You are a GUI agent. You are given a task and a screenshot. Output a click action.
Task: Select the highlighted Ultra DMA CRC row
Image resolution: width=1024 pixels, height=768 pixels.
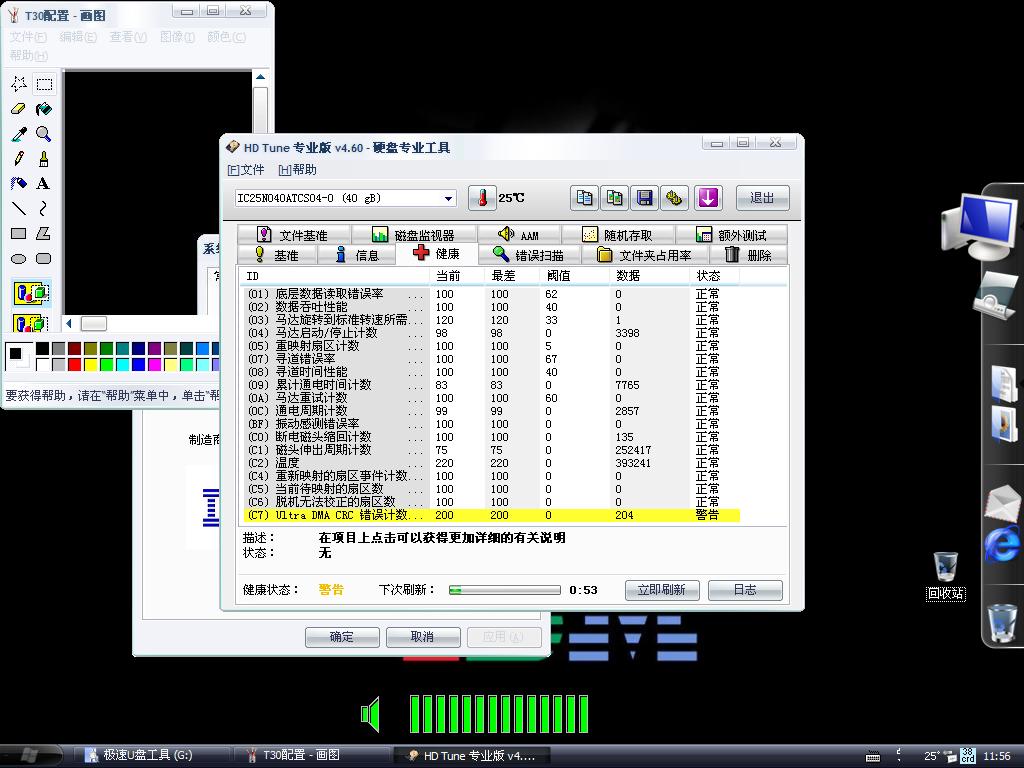(x=450, y=515)
